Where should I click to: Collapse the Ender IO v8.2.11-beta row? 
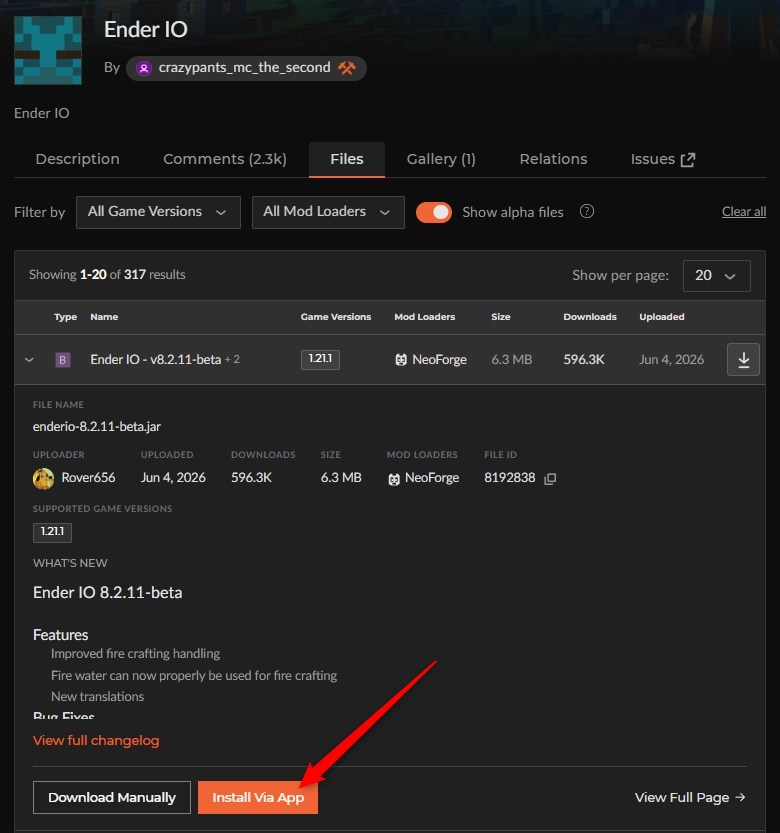(29, 360)
